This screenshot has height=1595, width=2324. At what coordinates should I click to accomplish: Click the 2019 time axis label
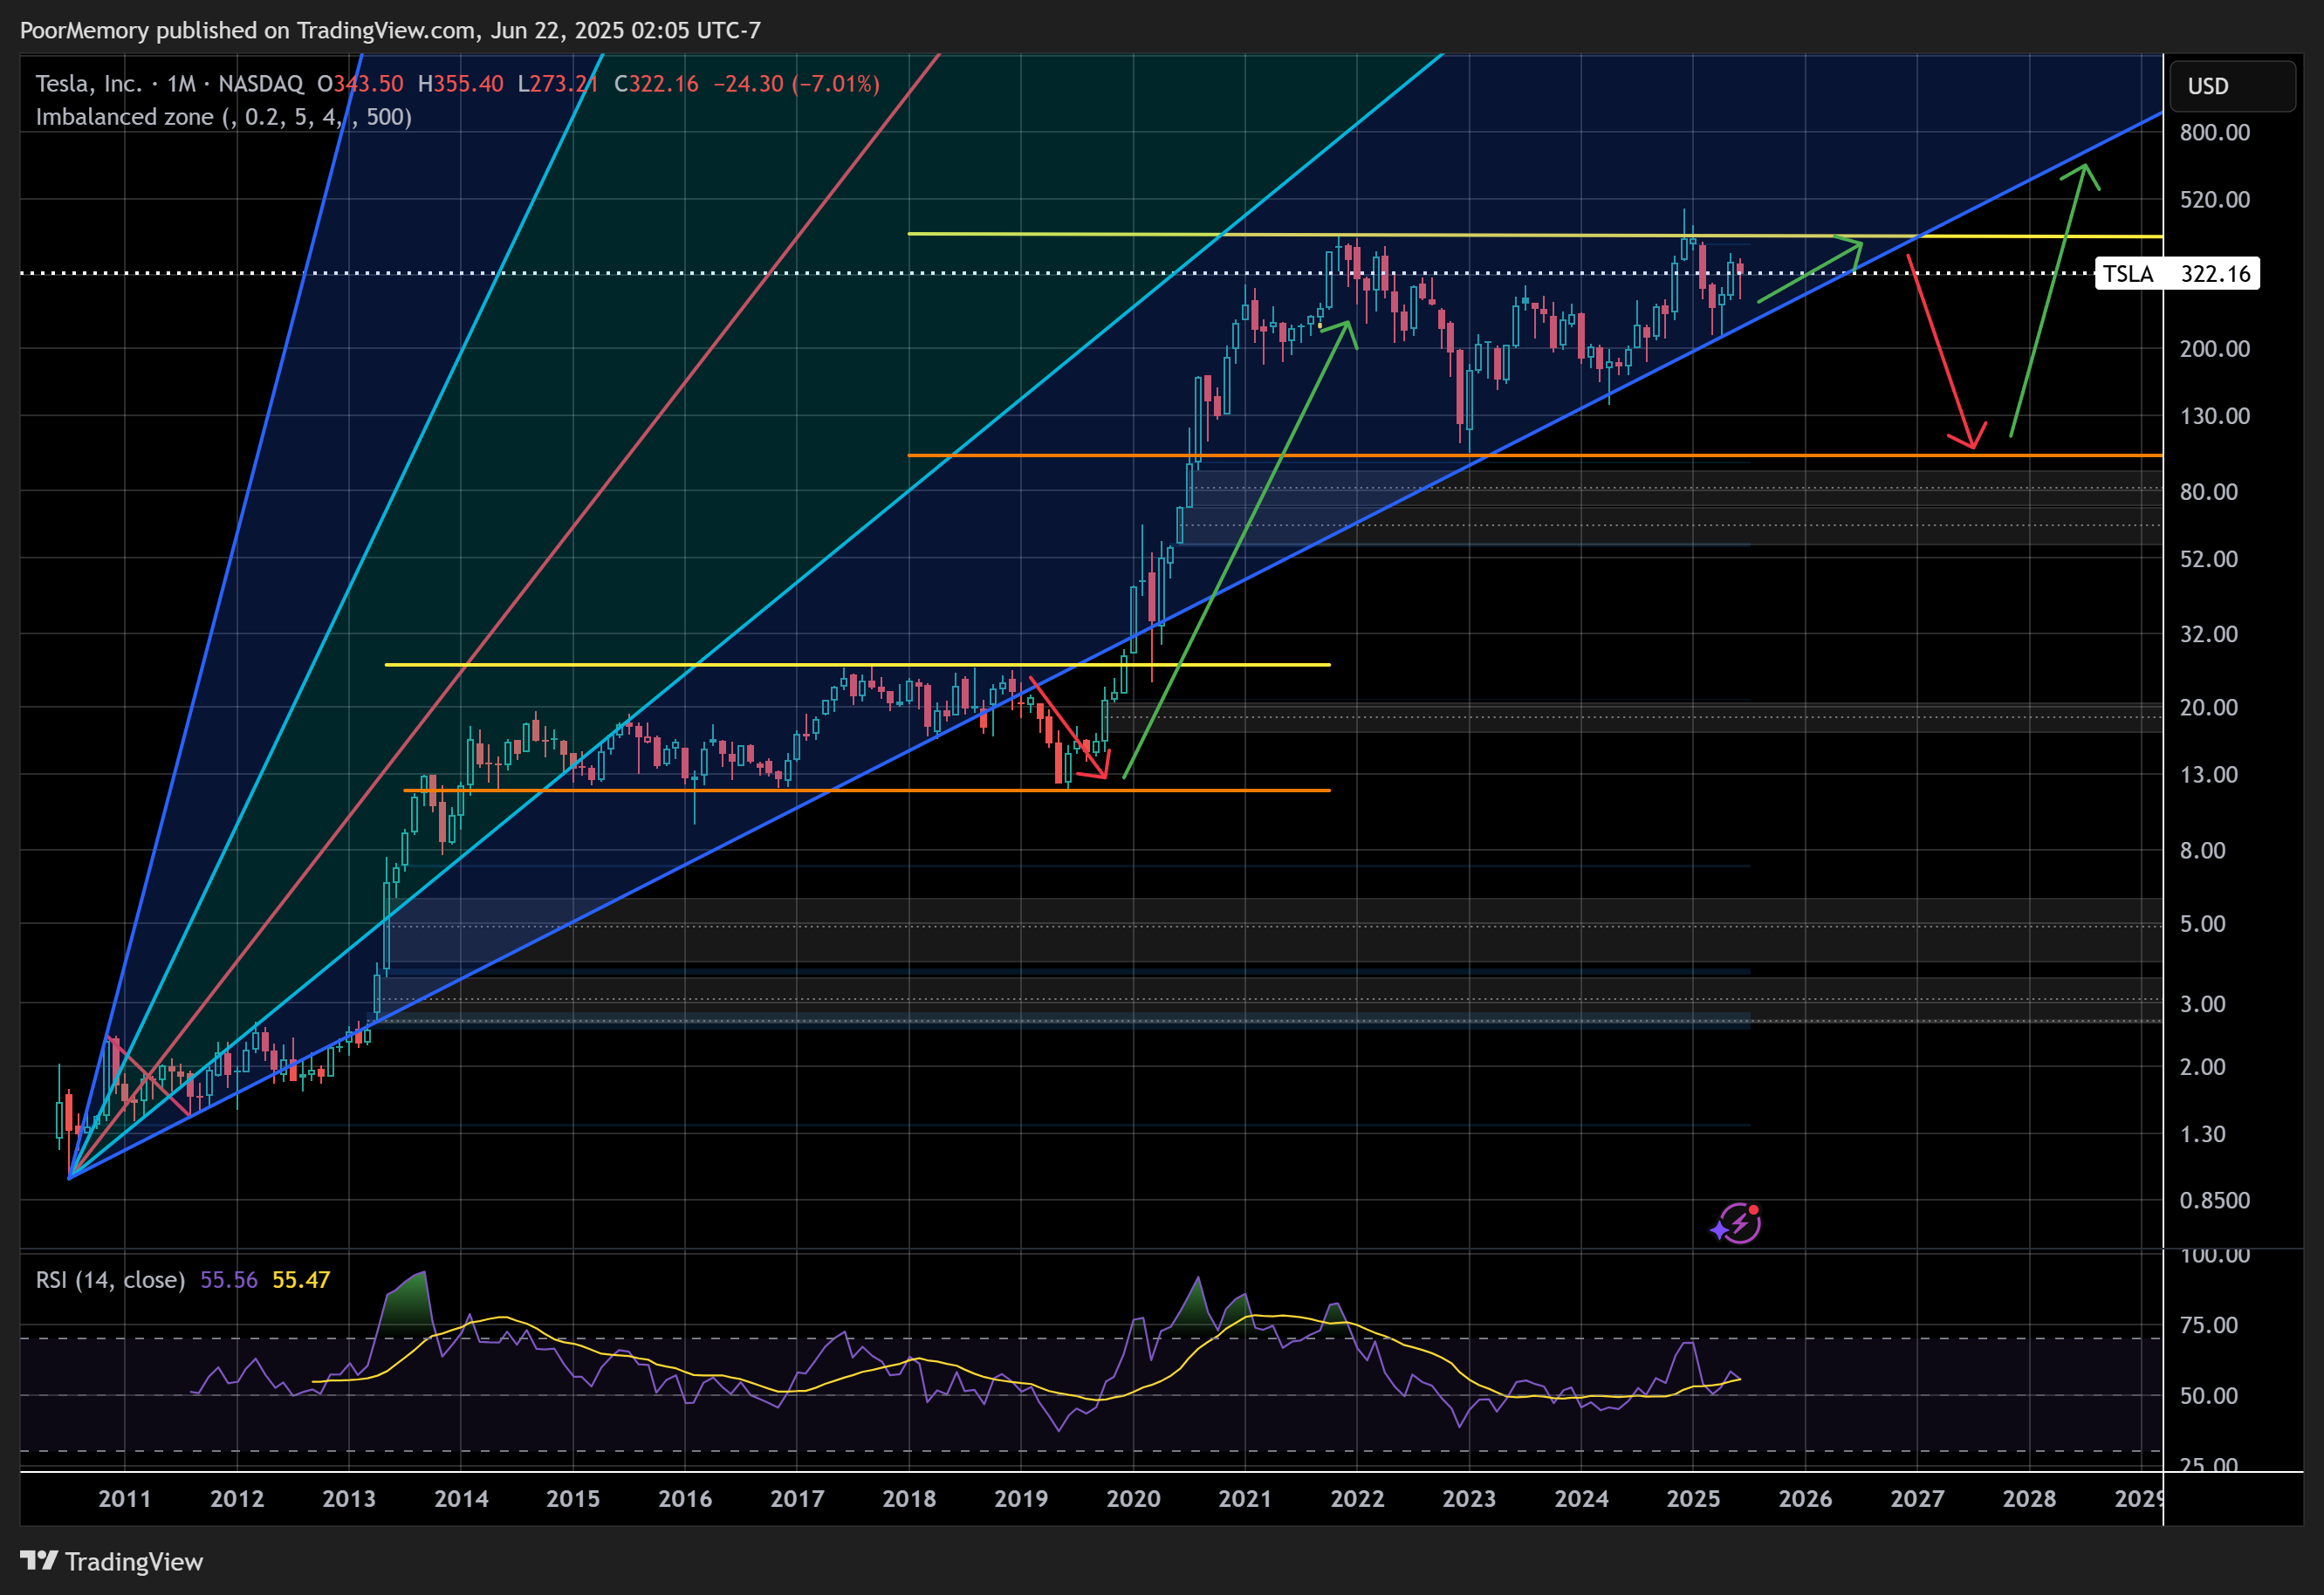1021,1499
